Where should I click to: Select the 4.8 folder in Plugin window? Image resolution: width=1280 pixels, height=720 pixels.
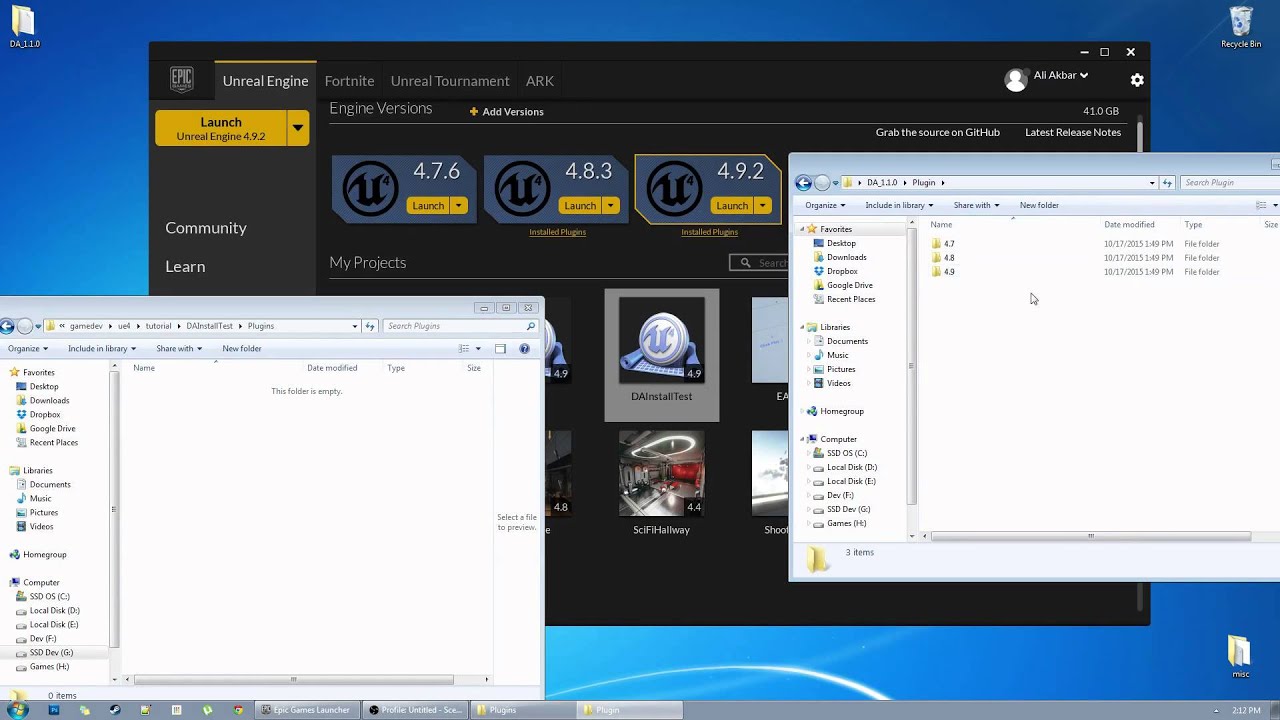943,258
